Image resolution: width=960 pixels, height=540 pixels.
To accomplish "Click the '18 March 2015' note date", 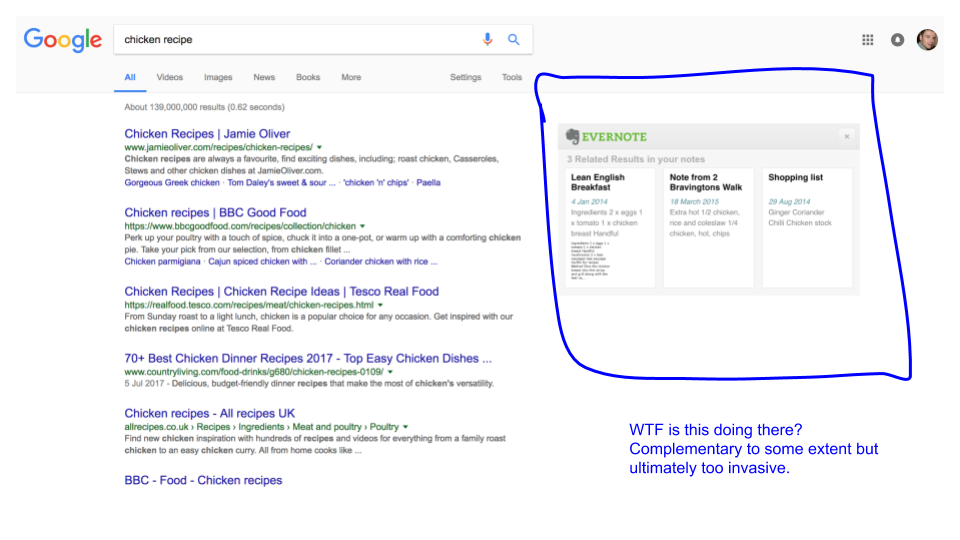I will 694,201.
